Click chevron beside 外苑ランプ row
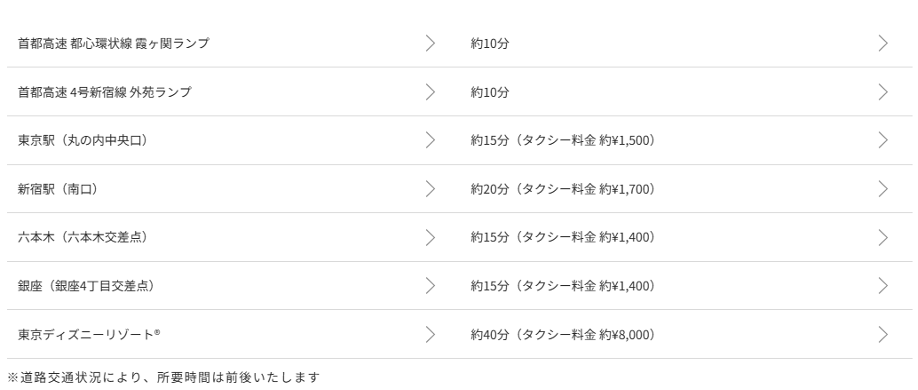The height and width of the screenshot is (390, 918). pyautogui.click(x=430, y=92)
